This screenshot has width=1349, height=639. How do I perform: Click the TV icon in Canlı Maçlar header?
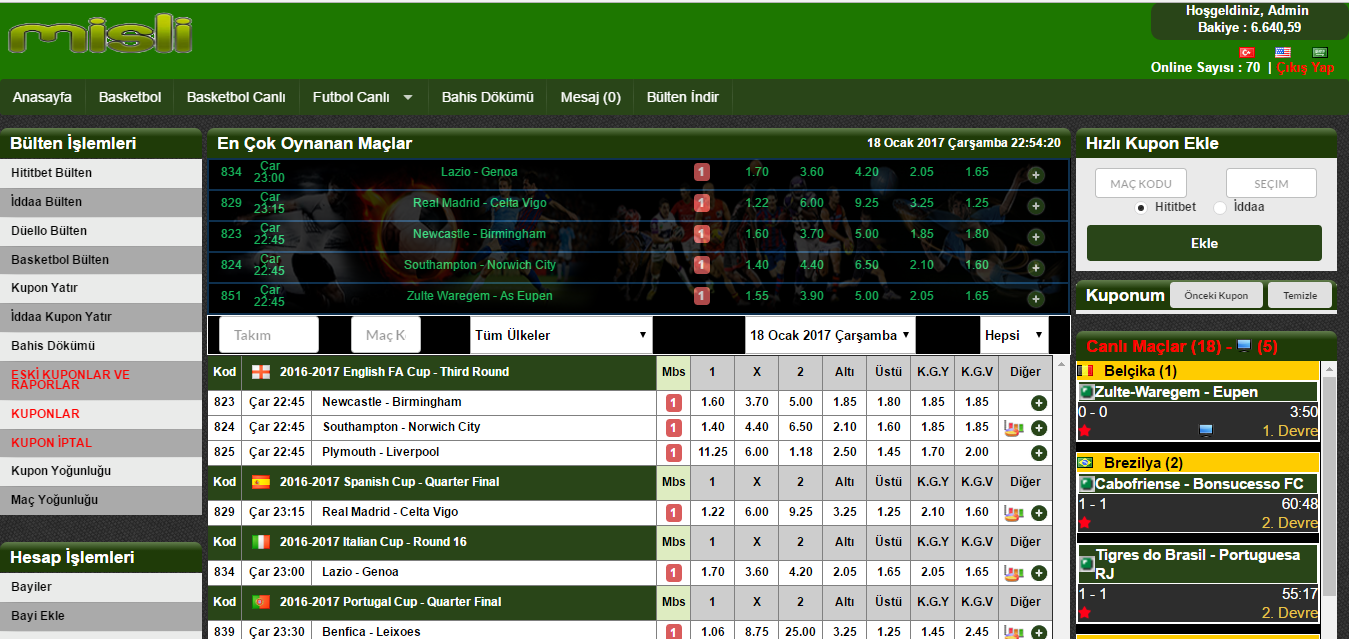coord(1244,346)
